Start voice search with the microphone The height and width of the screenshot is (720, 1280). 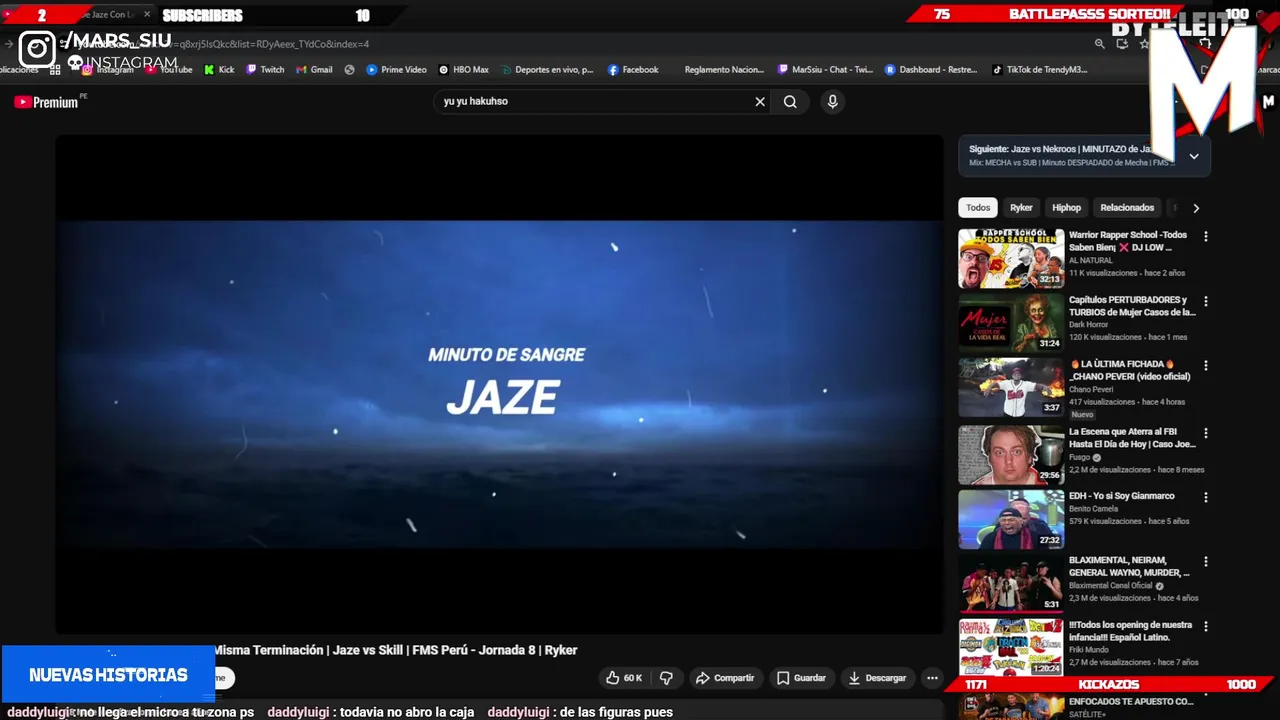coord(832,101)
